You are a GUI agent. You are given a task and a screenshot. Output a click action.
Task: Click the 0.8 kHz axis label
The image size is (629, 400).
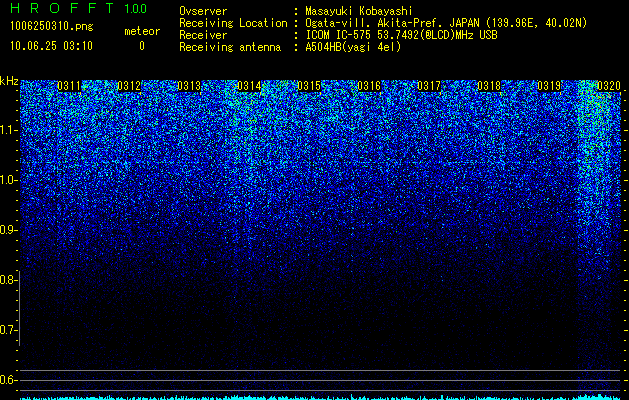coord(8,280)
